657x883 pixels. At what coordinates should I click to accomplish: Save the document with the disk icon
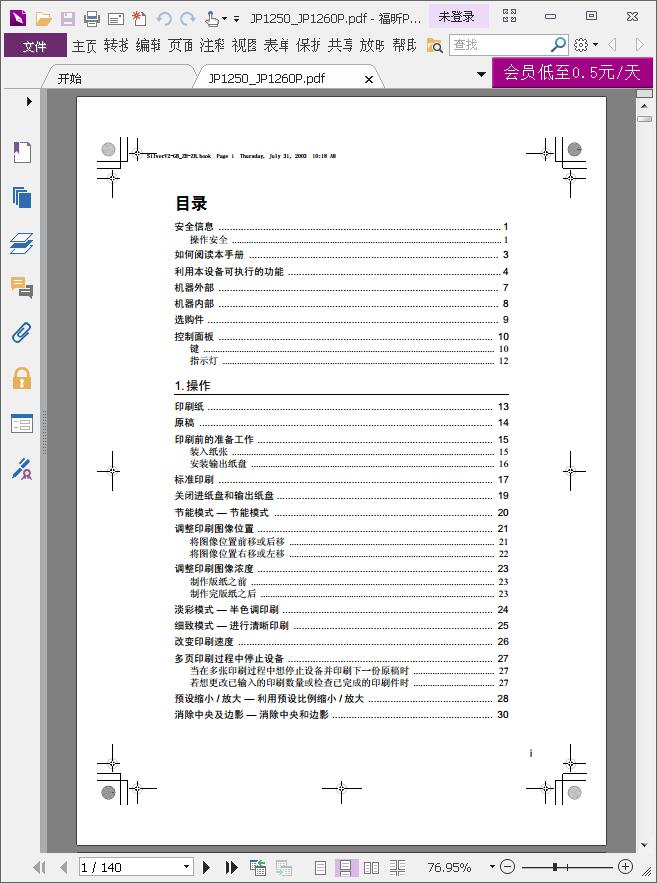pos(68,19)
